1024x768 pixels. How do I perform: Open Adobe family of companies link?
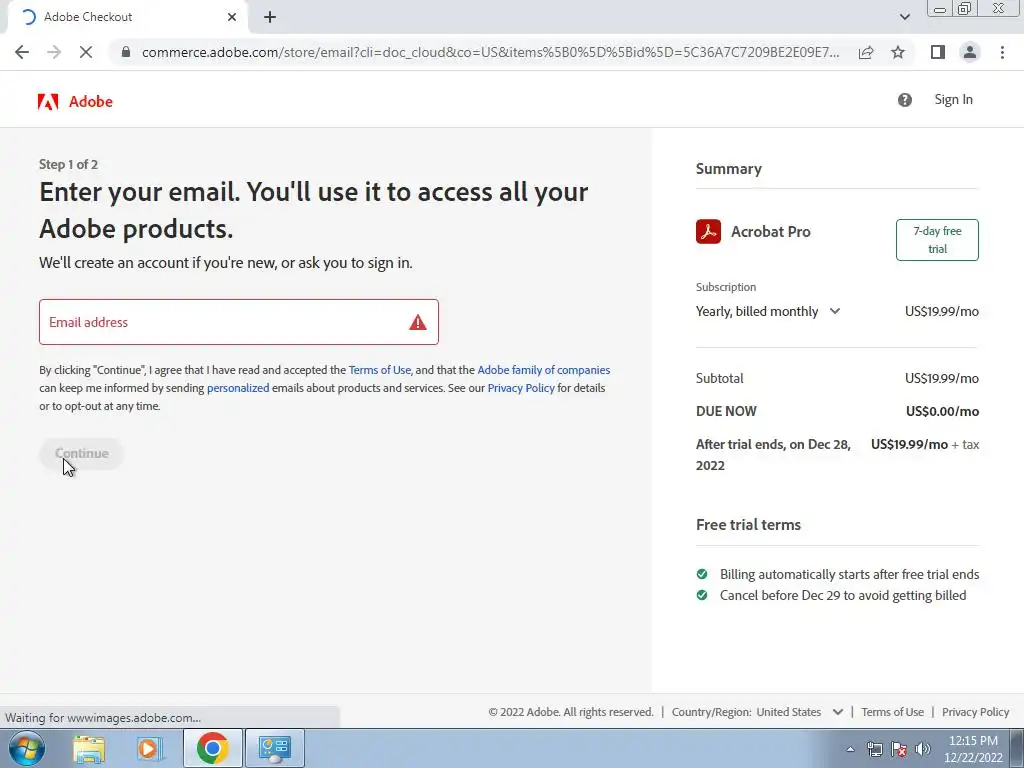coord(543,370)
